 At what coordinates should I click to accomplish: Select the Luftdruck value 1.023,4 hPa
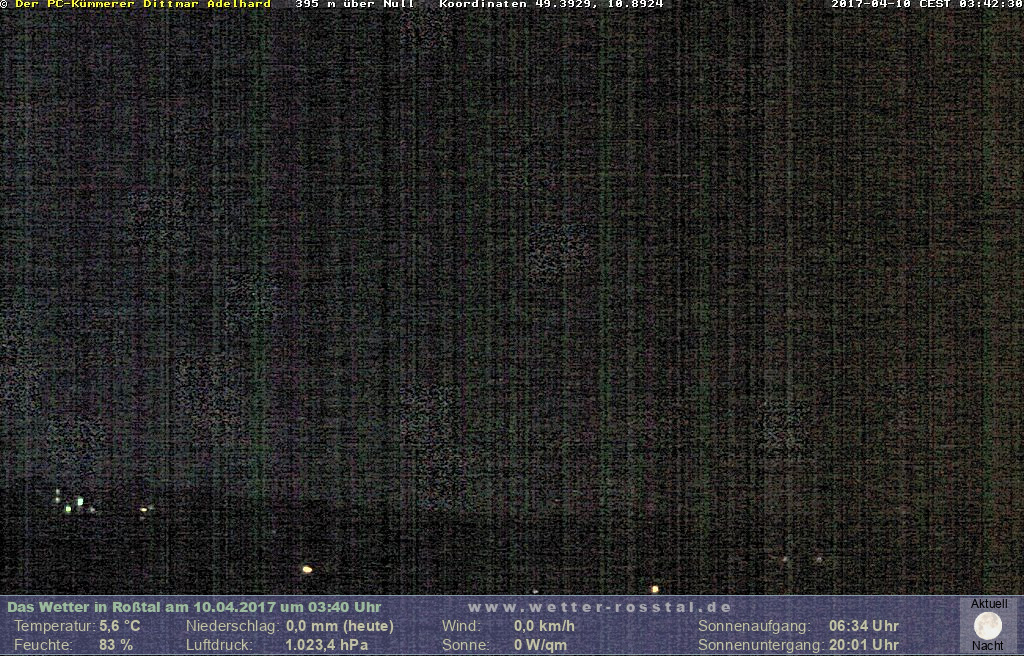pyautogui.click(x=326, y=645)
